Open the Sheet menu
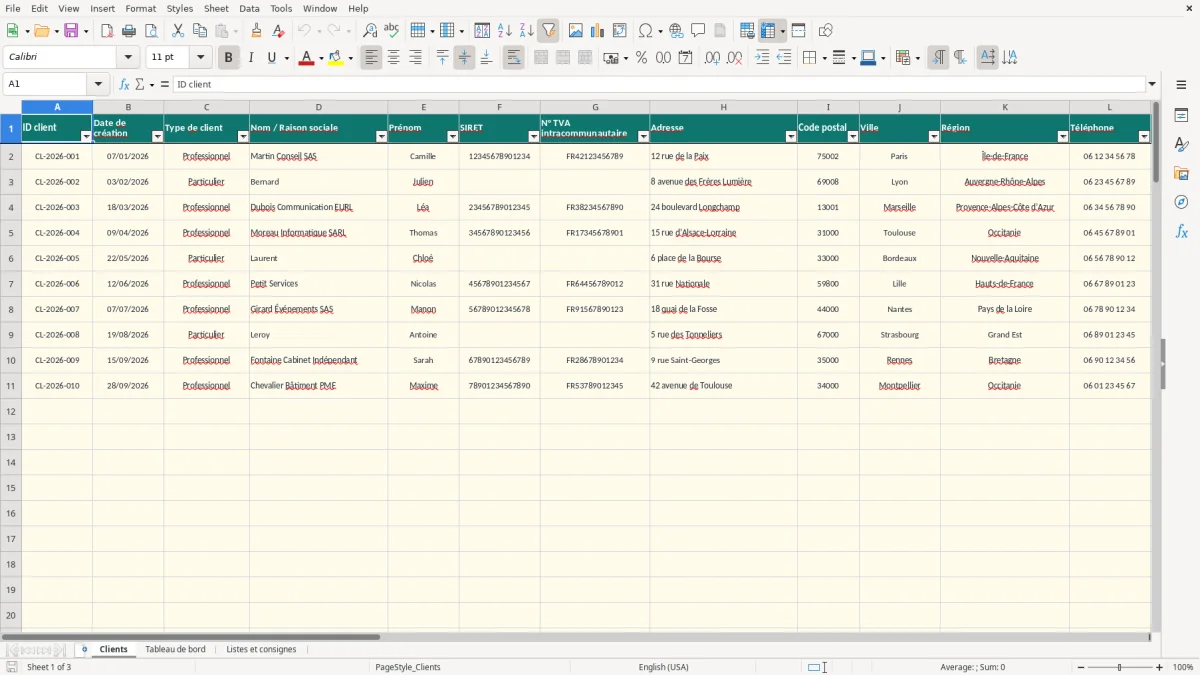This screenshot has height=675, width=1200. (x=216, y=8)
